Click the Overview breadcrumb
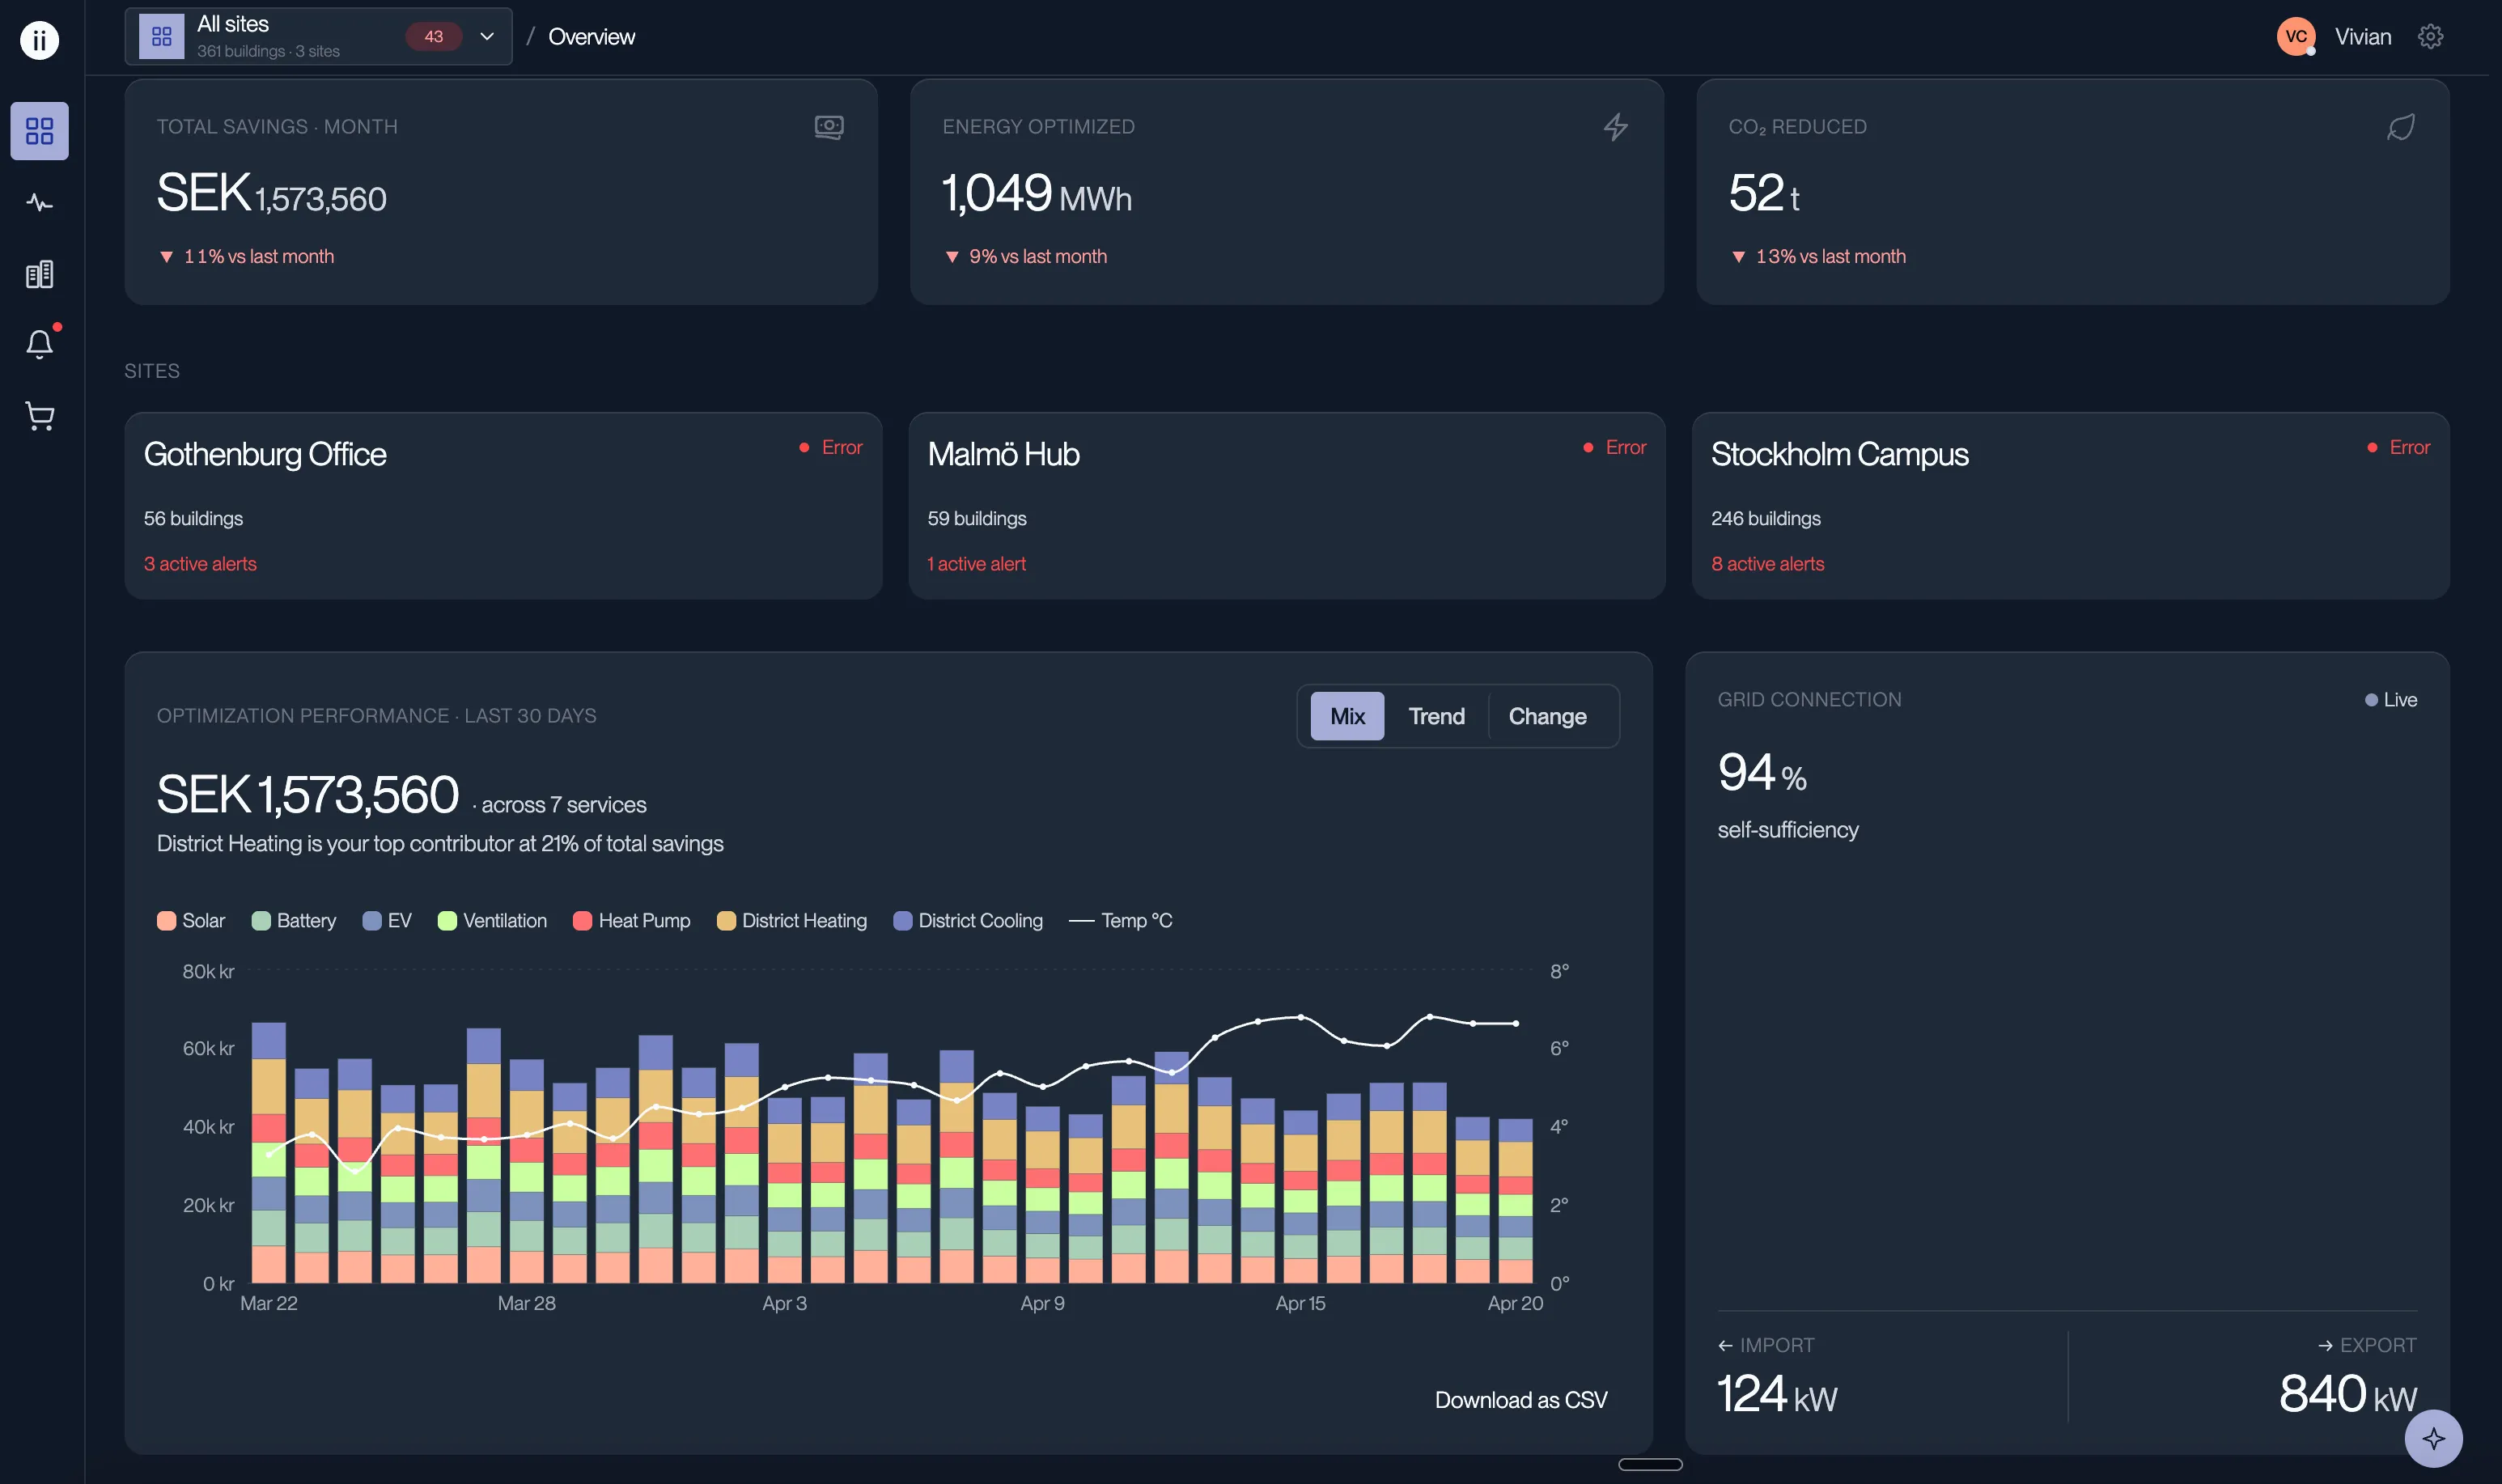 [591, 37]
